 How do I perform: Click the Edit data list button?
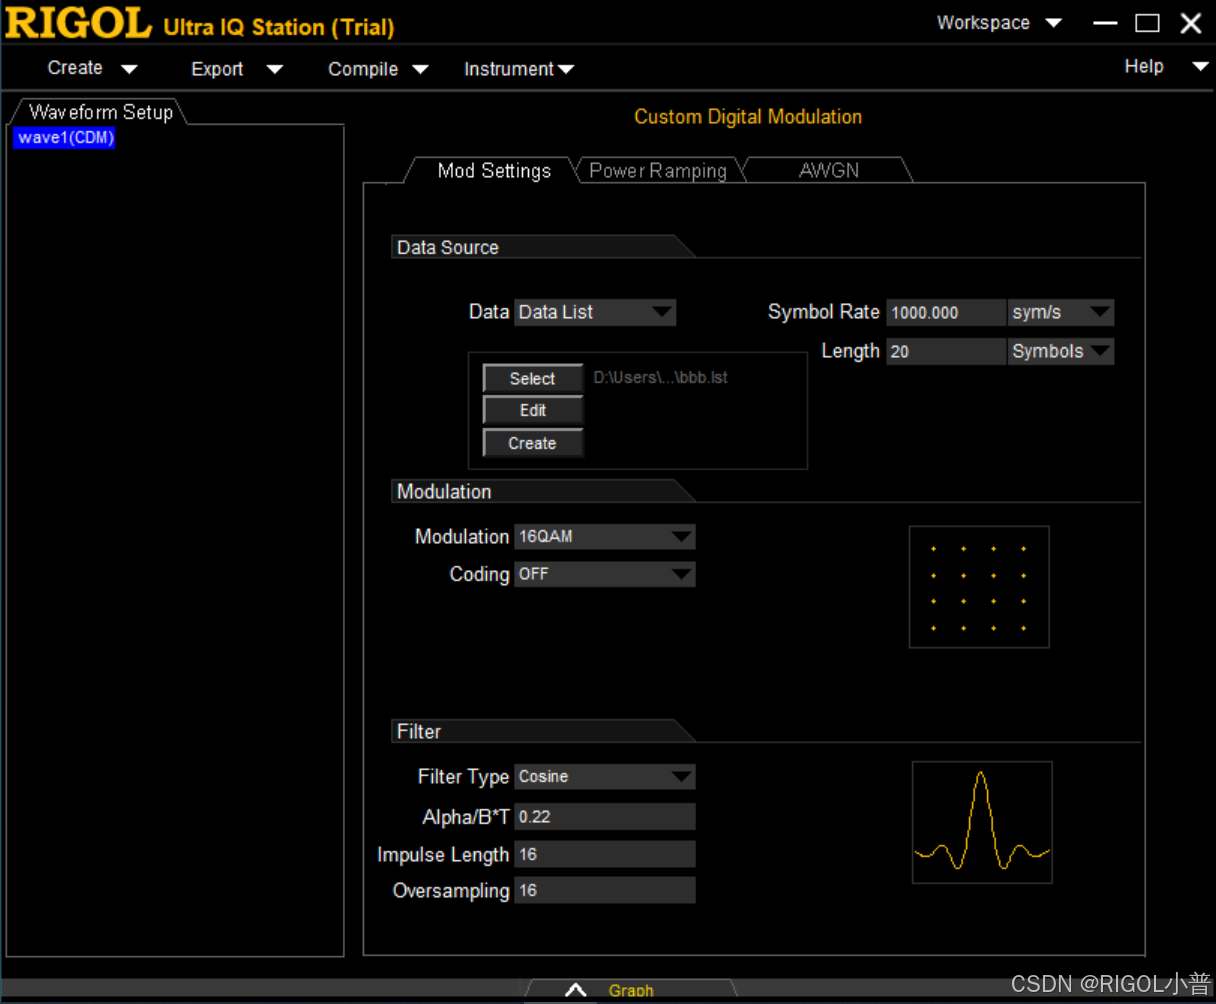pos(532,410)
